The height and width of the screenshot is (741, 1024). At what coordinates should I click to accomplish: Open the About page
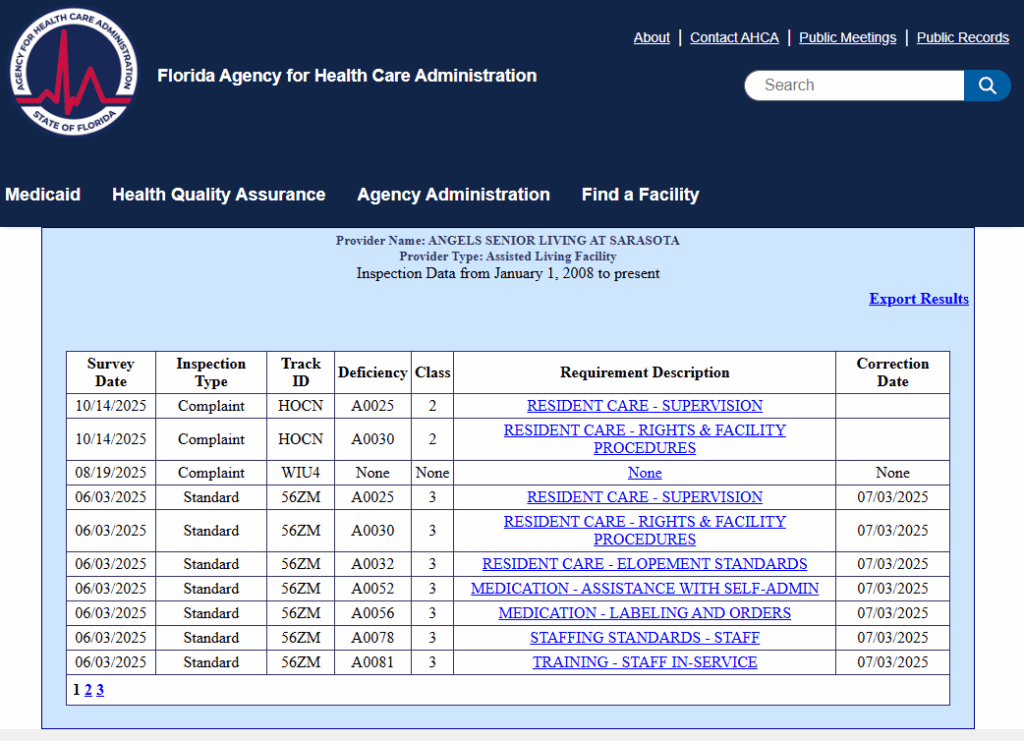coord(651,37)
